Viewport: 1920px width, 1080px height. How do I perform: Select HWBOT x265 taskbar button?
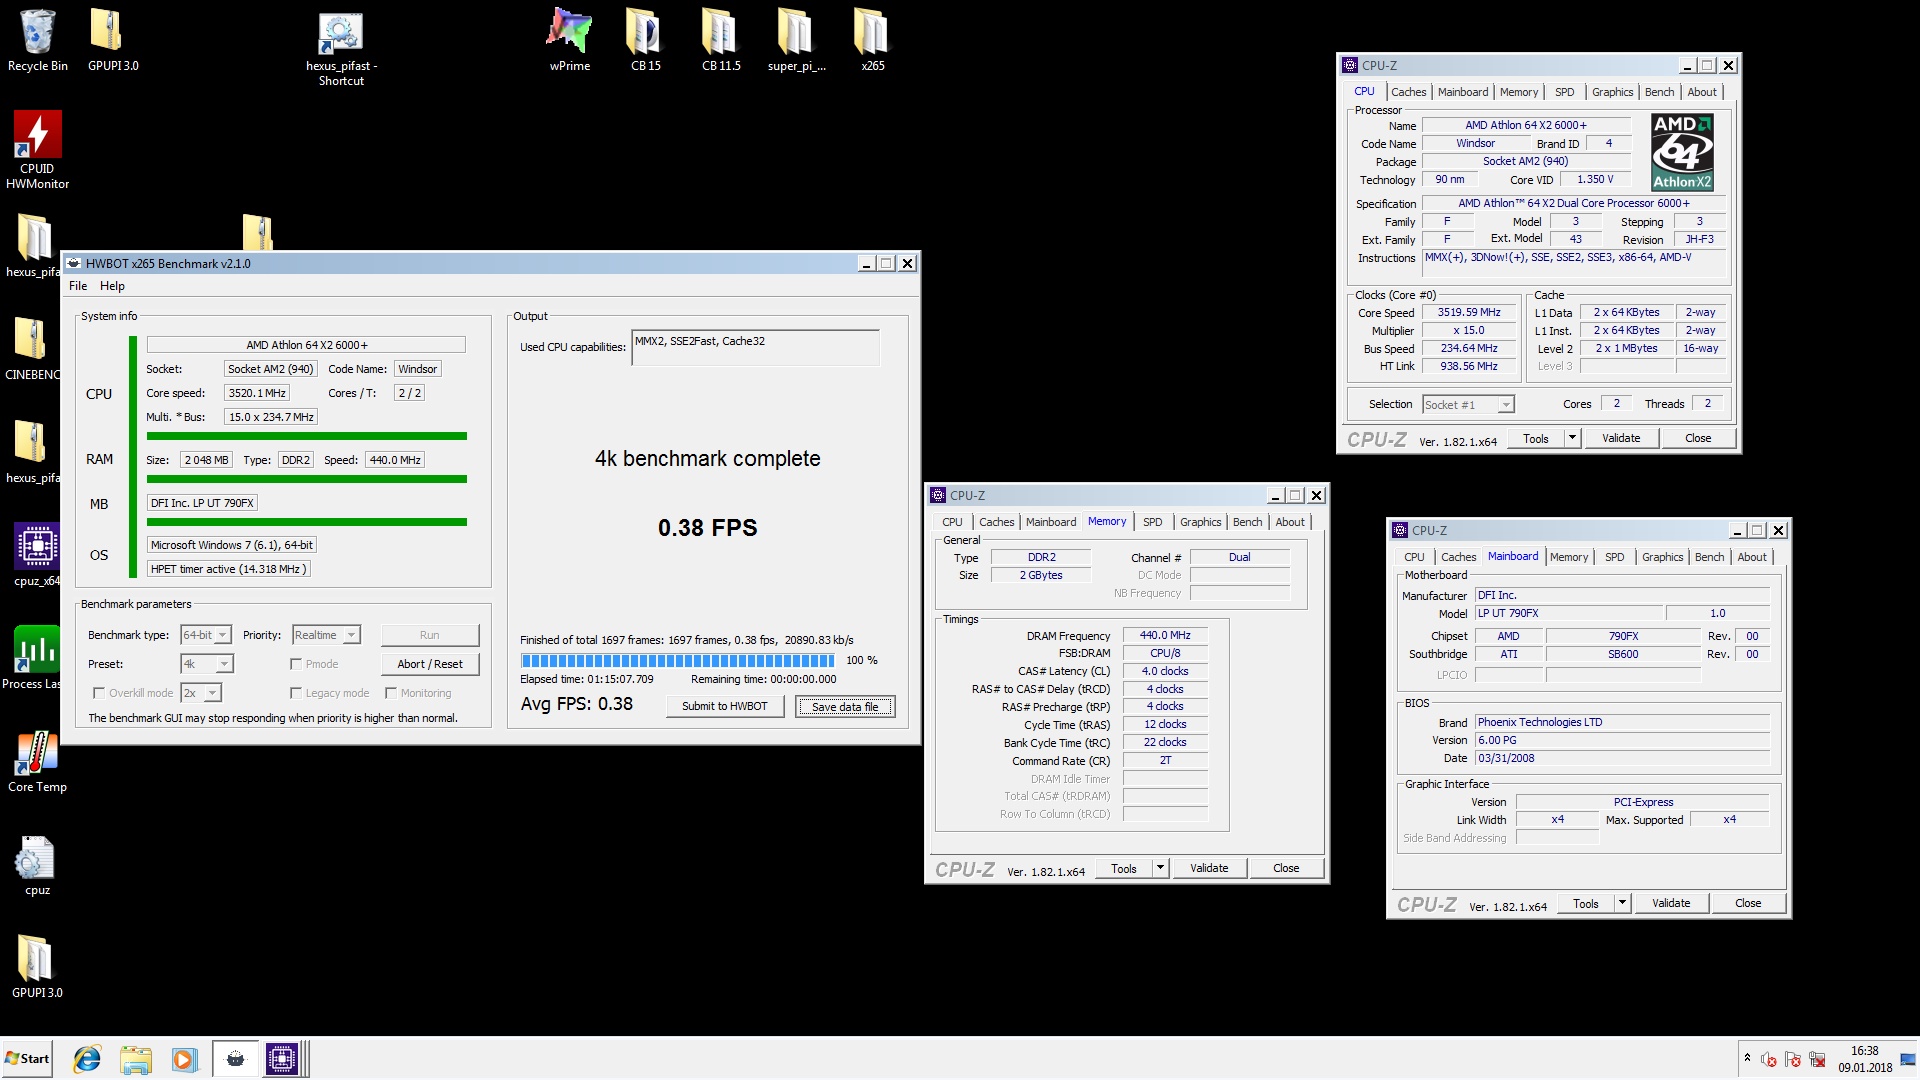pyautogui.click(x=235, y=1059)
